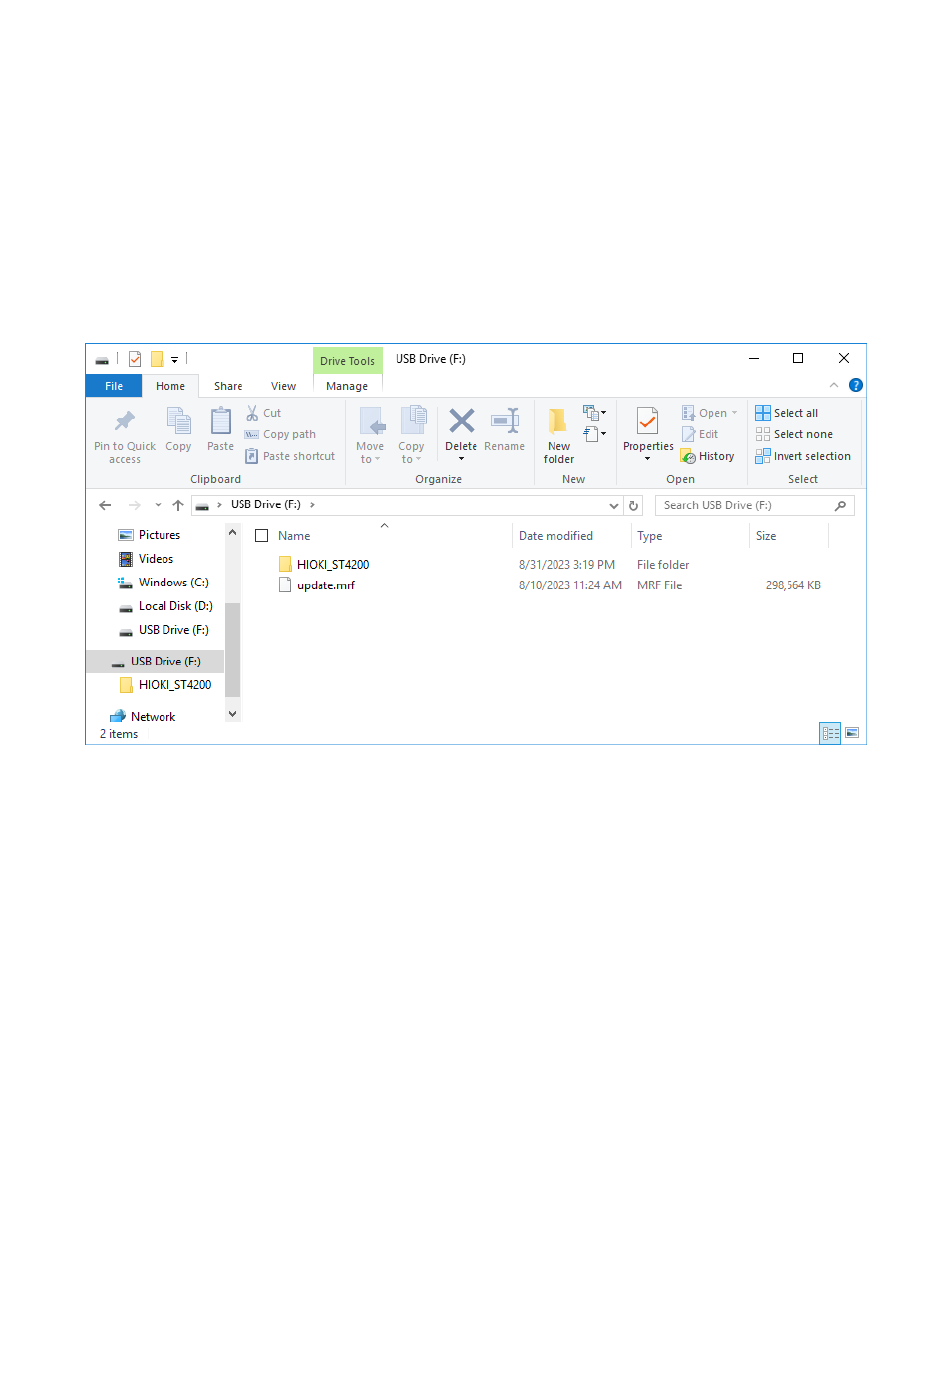Click the Cut scissors icon
This screenshot has width=950, height=1373.
click(x=252, y=413)
